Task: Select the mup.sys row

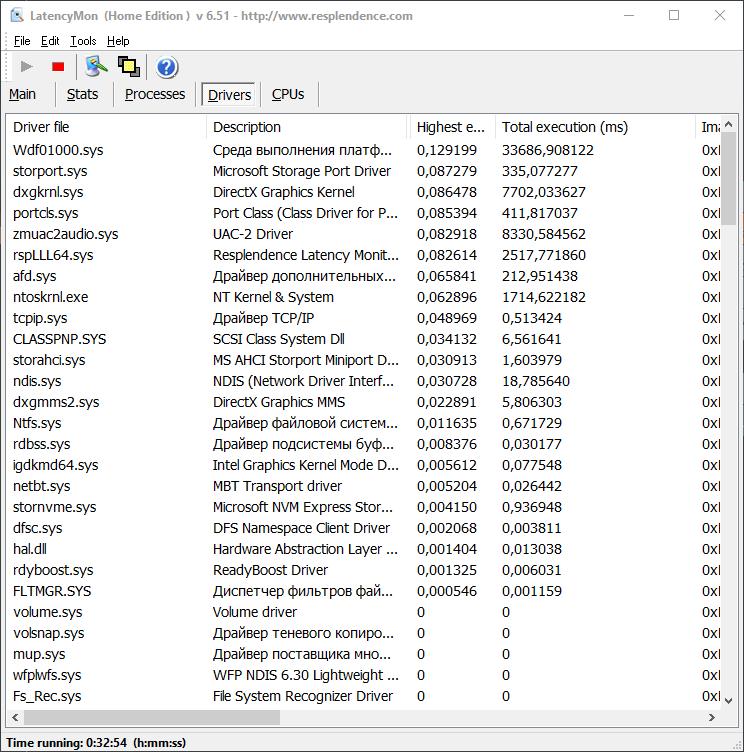Action: 363,654
